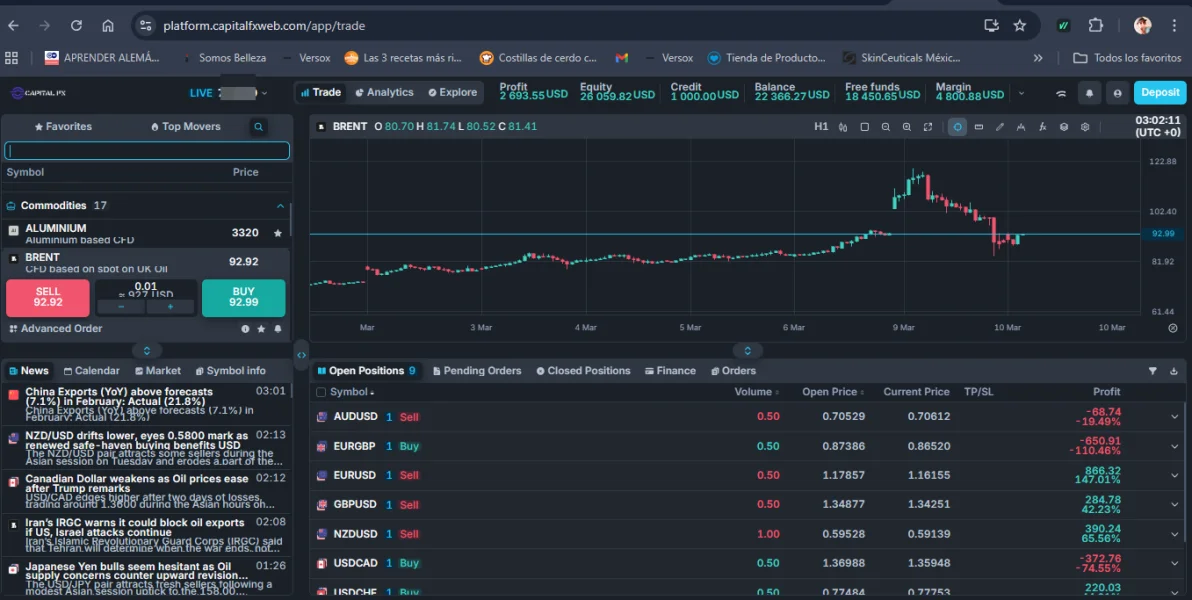Collapse the Commodities category
Viewport: 1192px width, 600px height.
click(280, 206)
